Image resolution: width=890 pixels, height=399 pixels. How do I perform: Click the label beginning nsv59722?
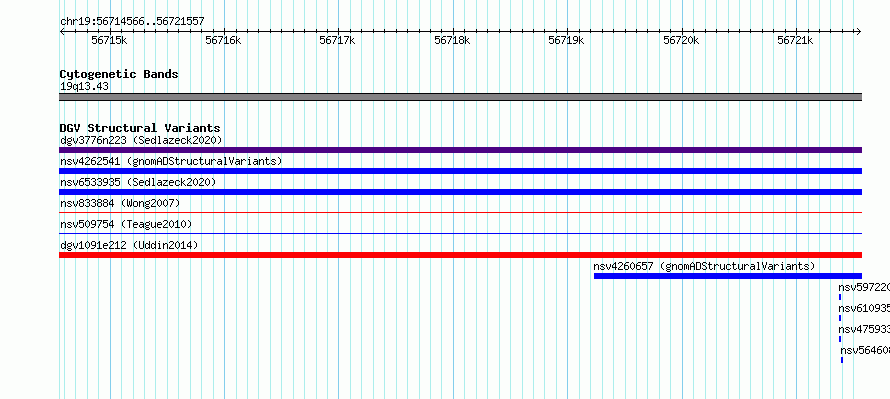[864, 287]
